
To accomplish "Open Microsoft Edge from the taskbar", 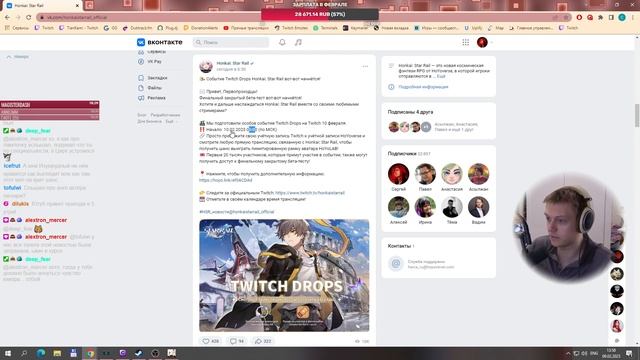I will [41, 353].
